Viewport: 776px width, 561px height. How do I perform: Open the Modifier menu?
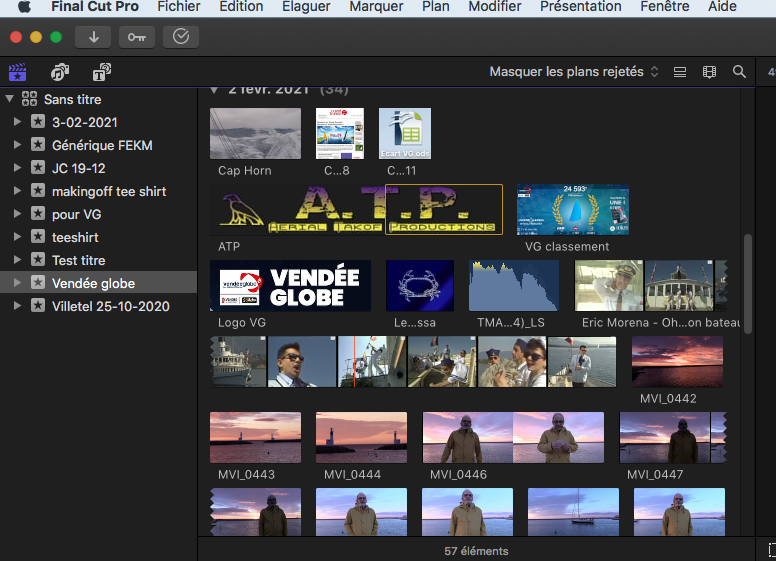point(494,7)
